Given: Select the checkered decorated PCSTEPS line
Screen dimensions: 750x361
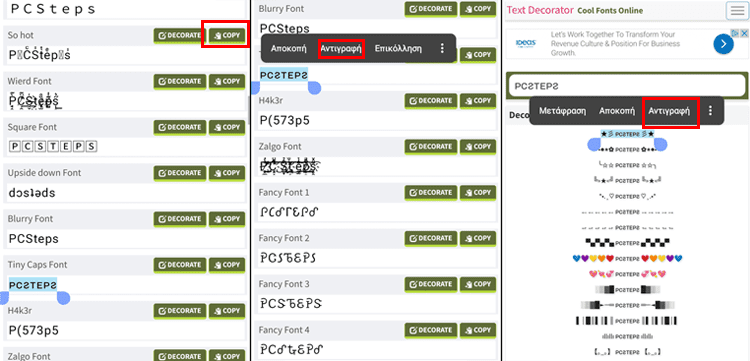Looking at the screenshot, I should [x=627, y=242].
